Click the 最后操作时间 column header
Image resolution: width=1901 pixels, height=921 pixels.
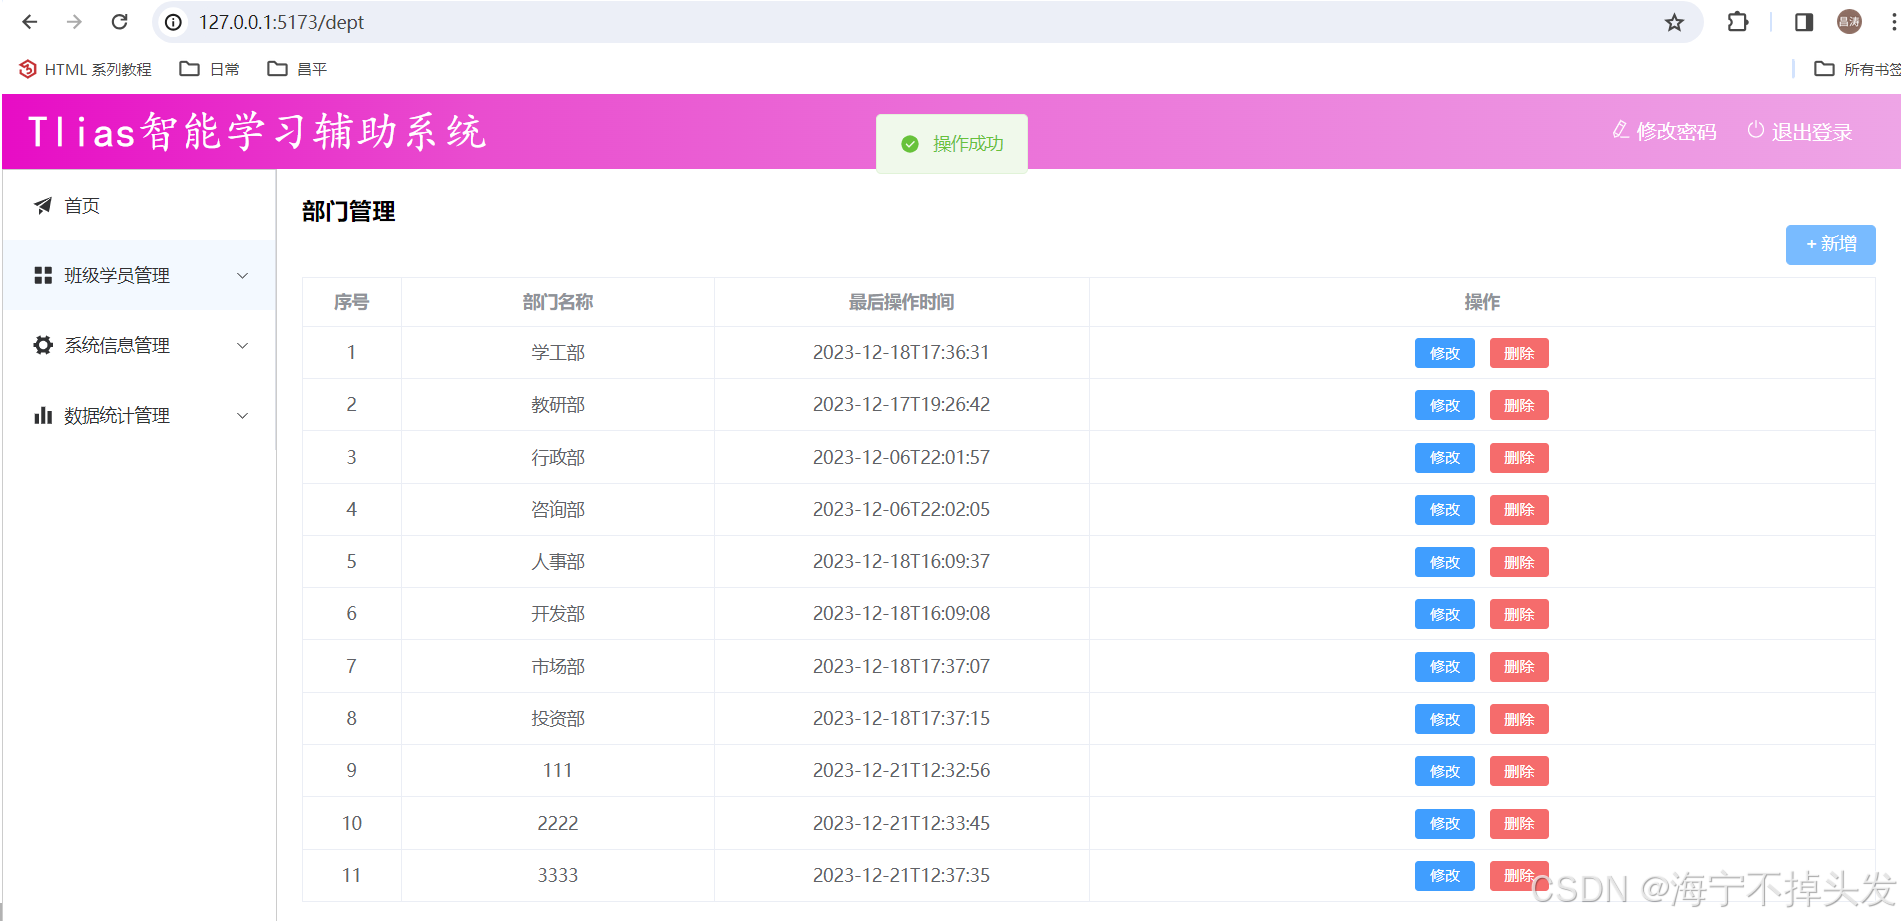coord(901,302)
